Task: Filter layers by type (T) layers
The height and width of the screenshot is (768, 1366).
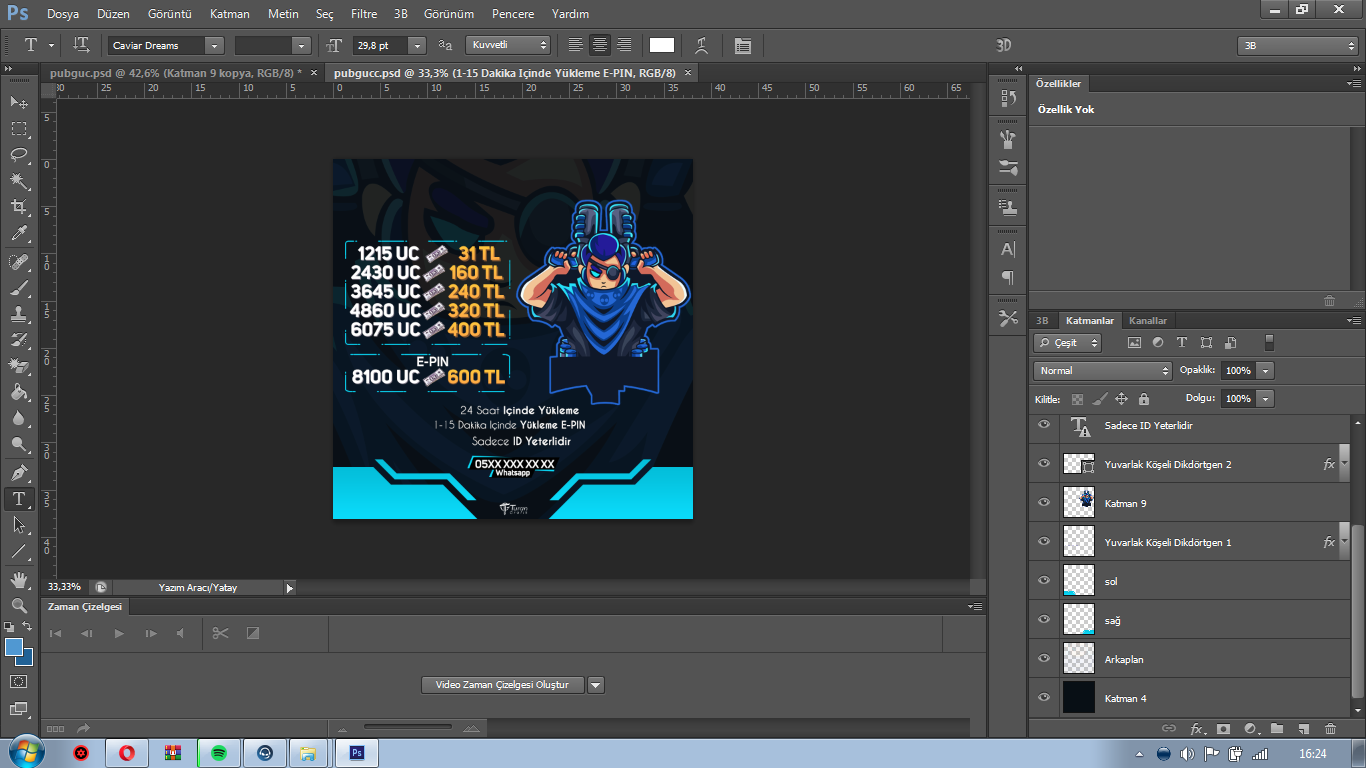Action: click(1182, 343)
